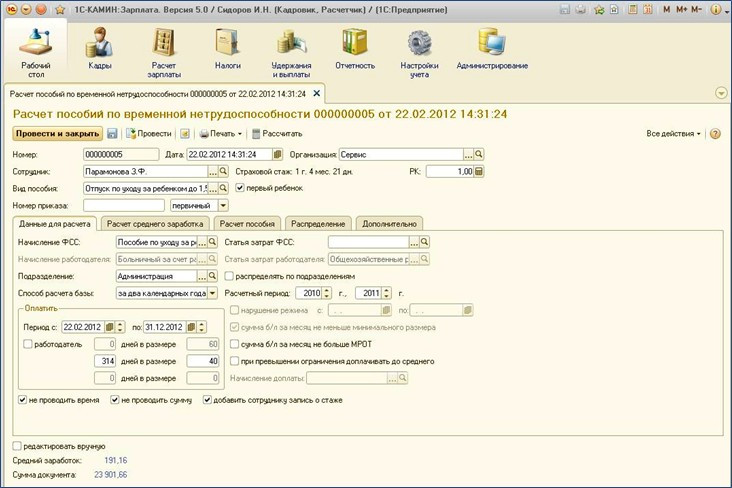Open the Настройки учета gear icon
Screen dimensions: 732x488
coord(421,43)
